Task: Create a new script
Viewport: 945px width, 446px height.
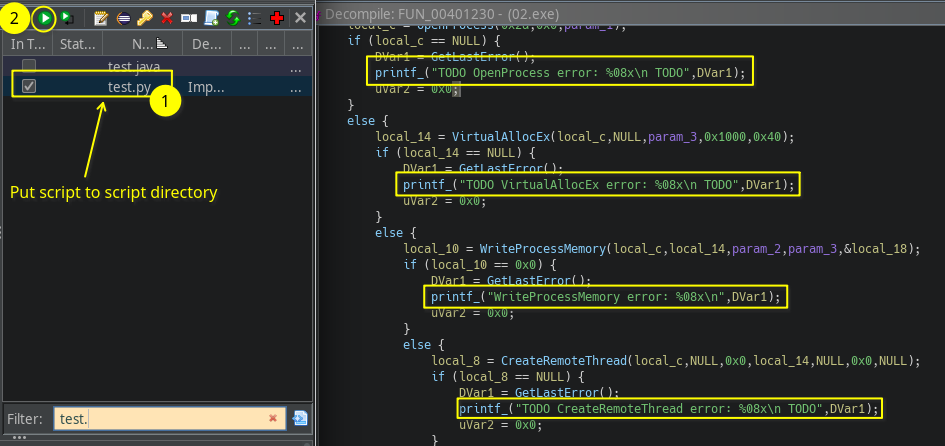Action: point(212,19)
